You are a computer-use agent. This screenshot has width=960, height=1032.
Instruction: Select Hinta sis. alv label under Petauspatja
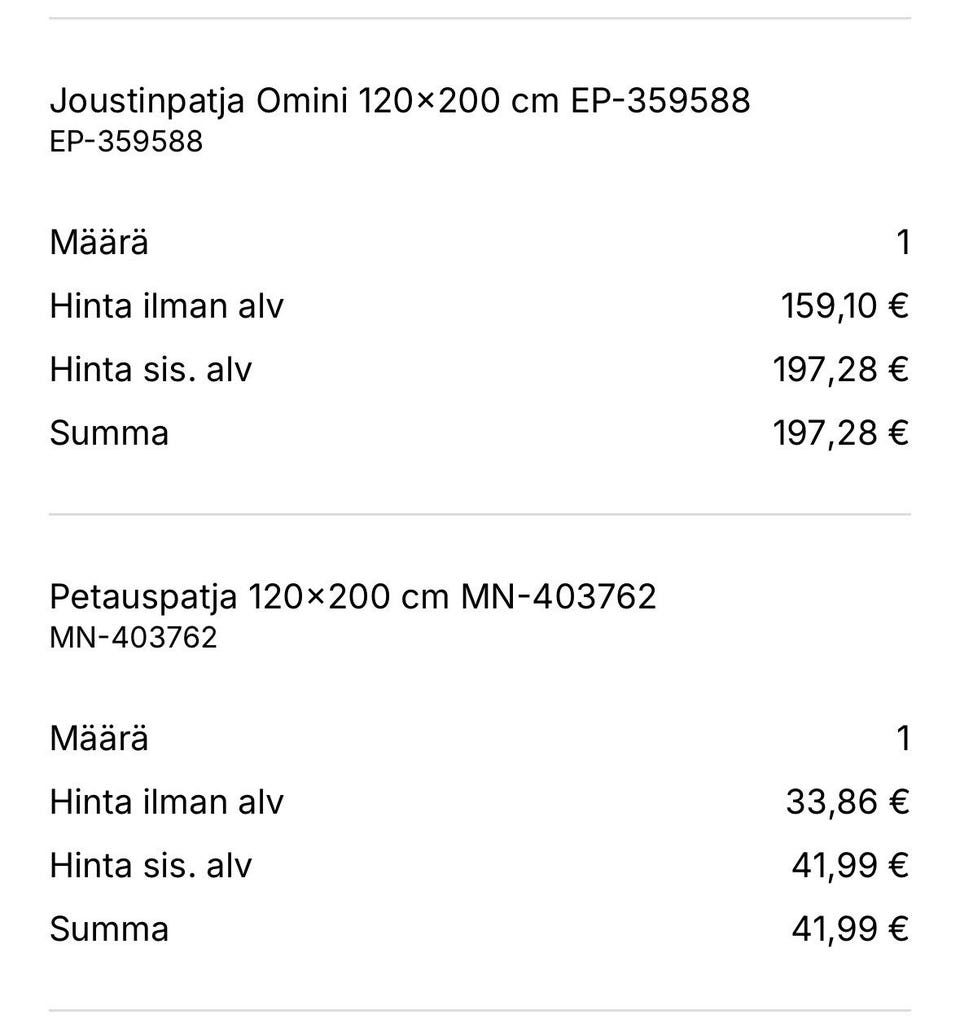(x=151, y=865)
